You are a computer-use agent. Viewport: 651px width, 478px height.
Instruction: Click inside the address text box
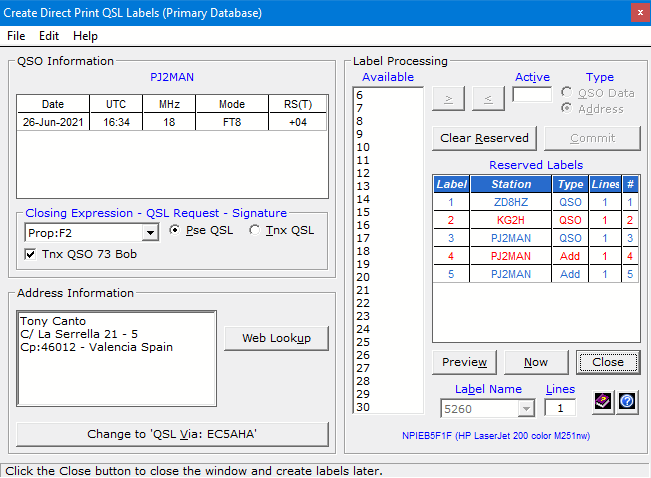pyautogui.click(x=116, y=358)
